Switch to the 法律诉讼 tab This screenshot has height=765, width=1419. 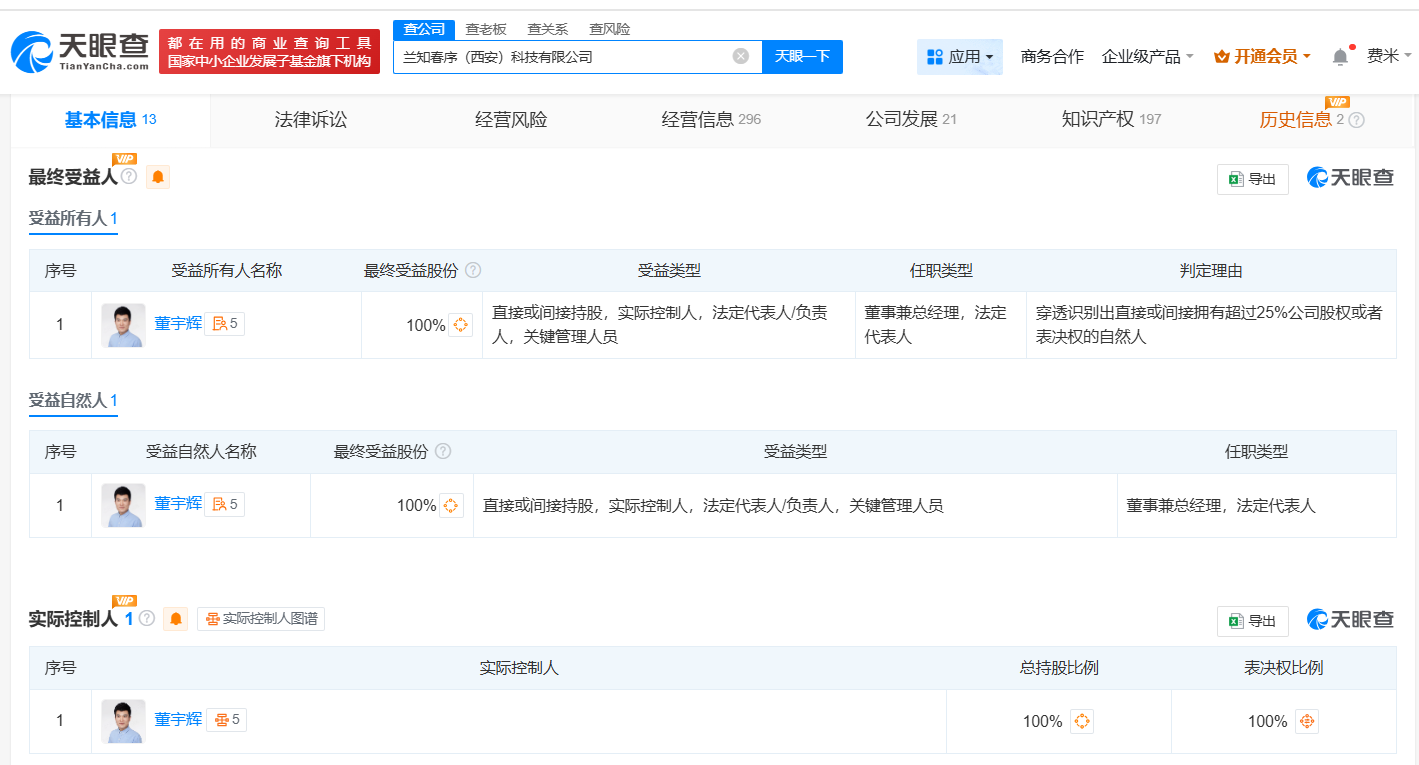(311, 120)
